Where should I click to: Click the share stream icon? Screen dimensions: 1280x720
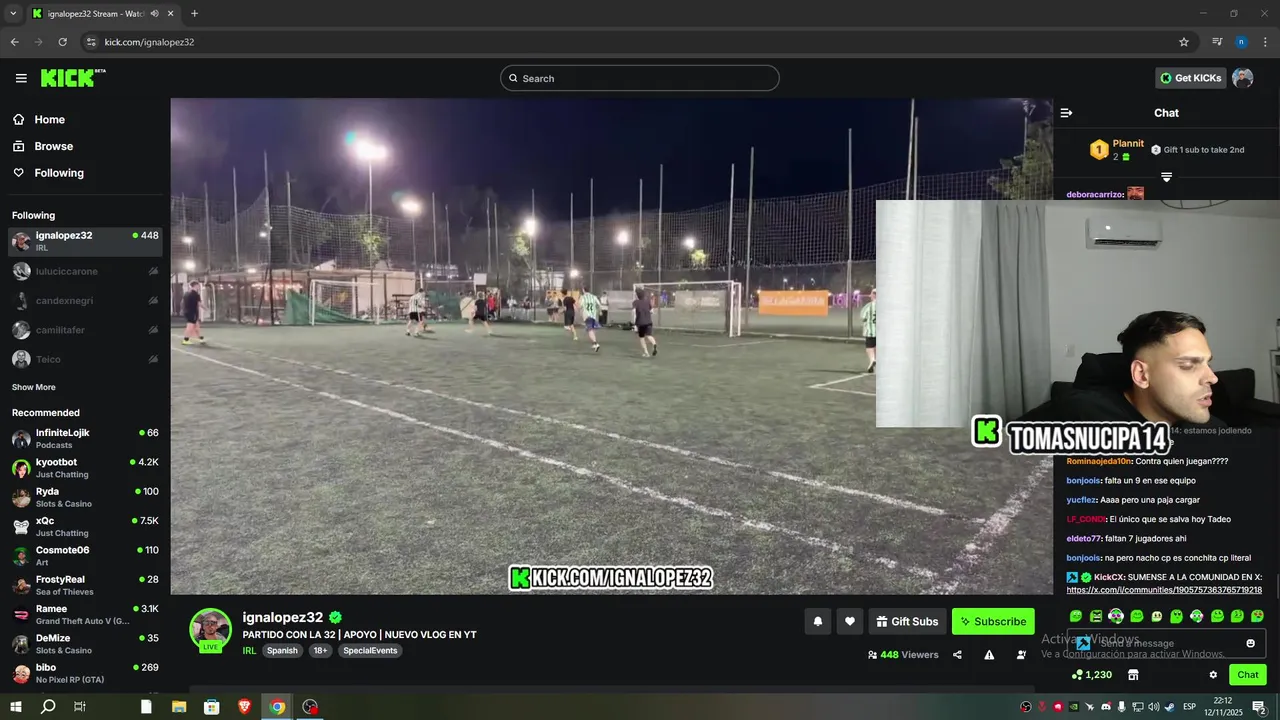[x=957, y=655]
